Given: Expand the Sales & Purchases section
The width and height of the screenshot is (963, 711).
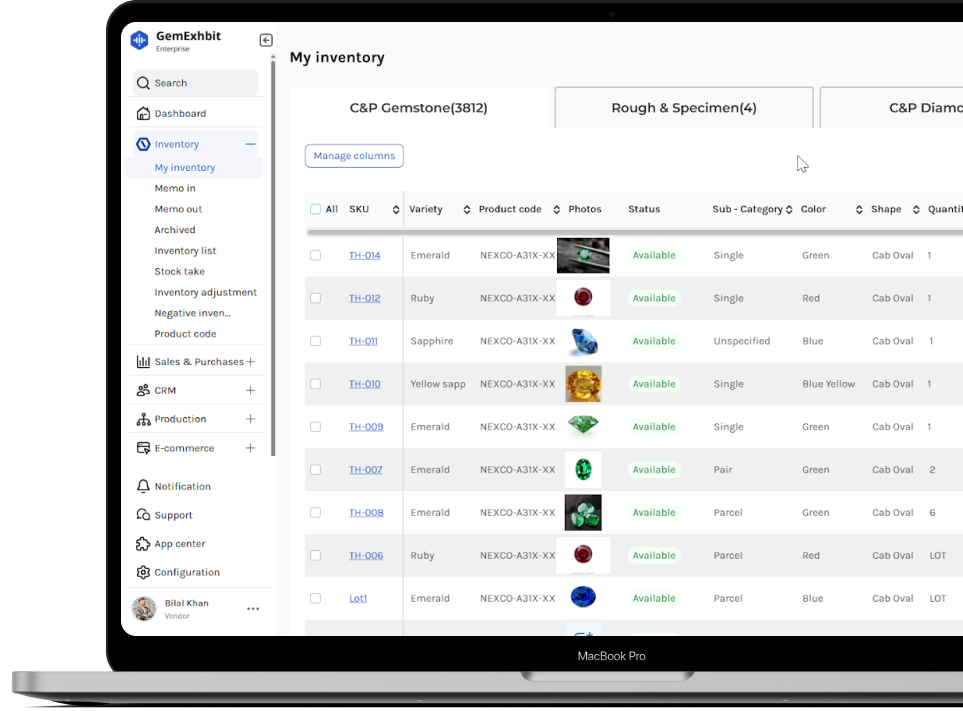Looking at the screenshot, I should pyautogui.click(x=250, y=362).
